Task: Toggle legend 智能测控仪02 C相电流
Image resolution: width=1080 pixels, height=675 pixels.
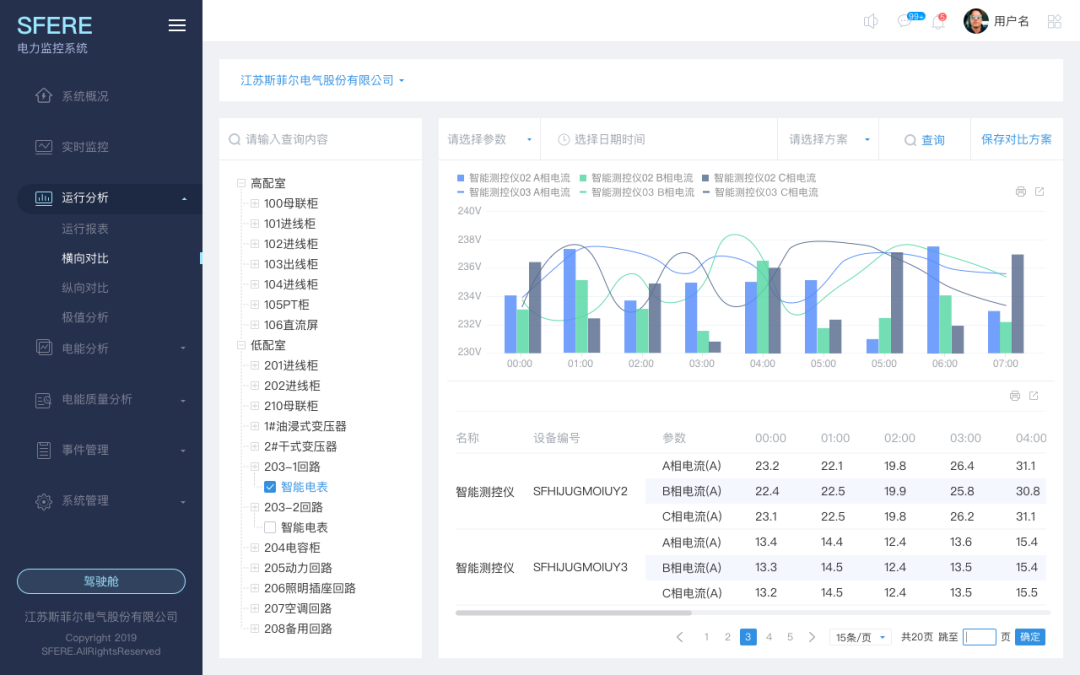Action: [x=759, y=178]
